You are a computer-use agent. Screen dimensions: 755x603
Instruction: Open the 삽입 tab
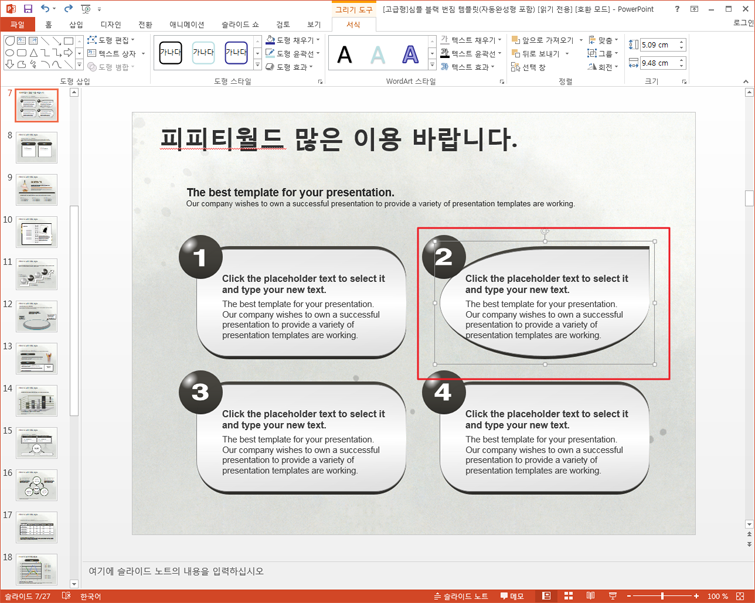point(76,24)
